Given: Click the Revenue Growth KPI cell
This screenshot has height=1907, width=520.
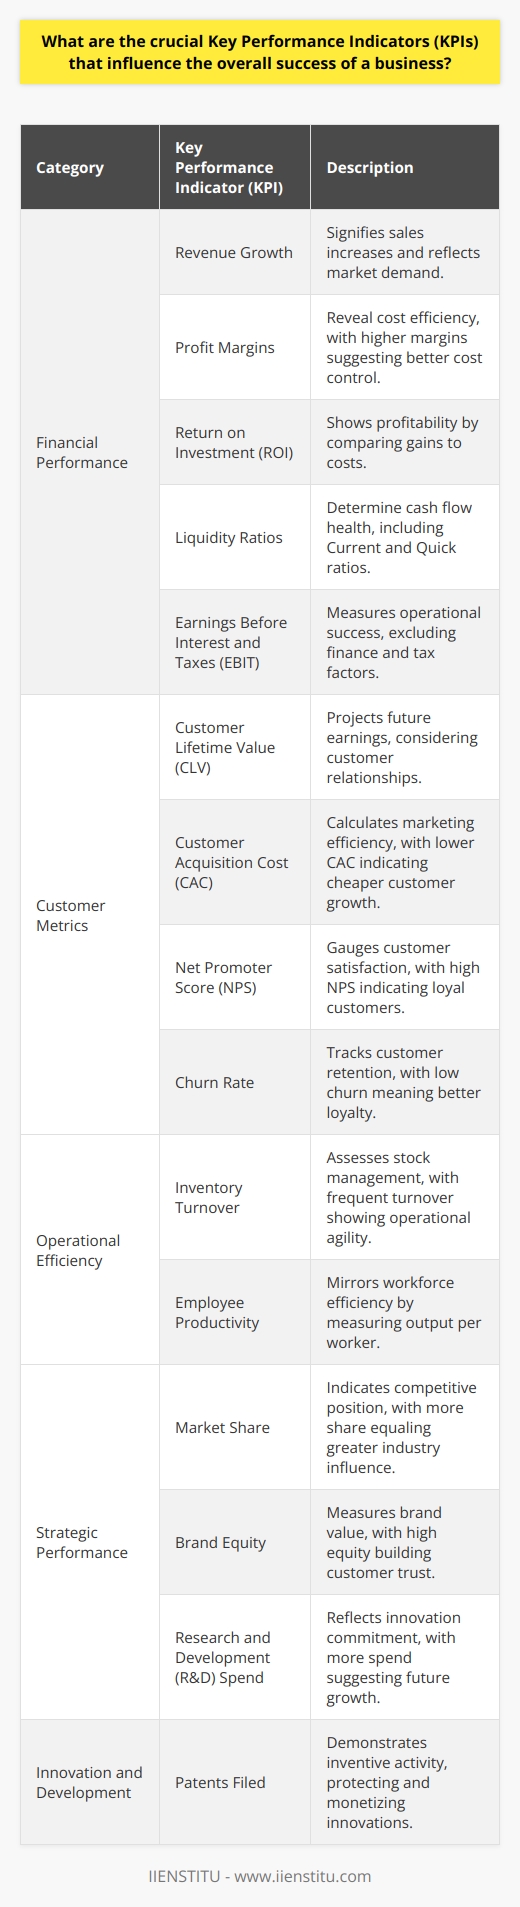Looking at the screenshot, I should coord(235,252).
